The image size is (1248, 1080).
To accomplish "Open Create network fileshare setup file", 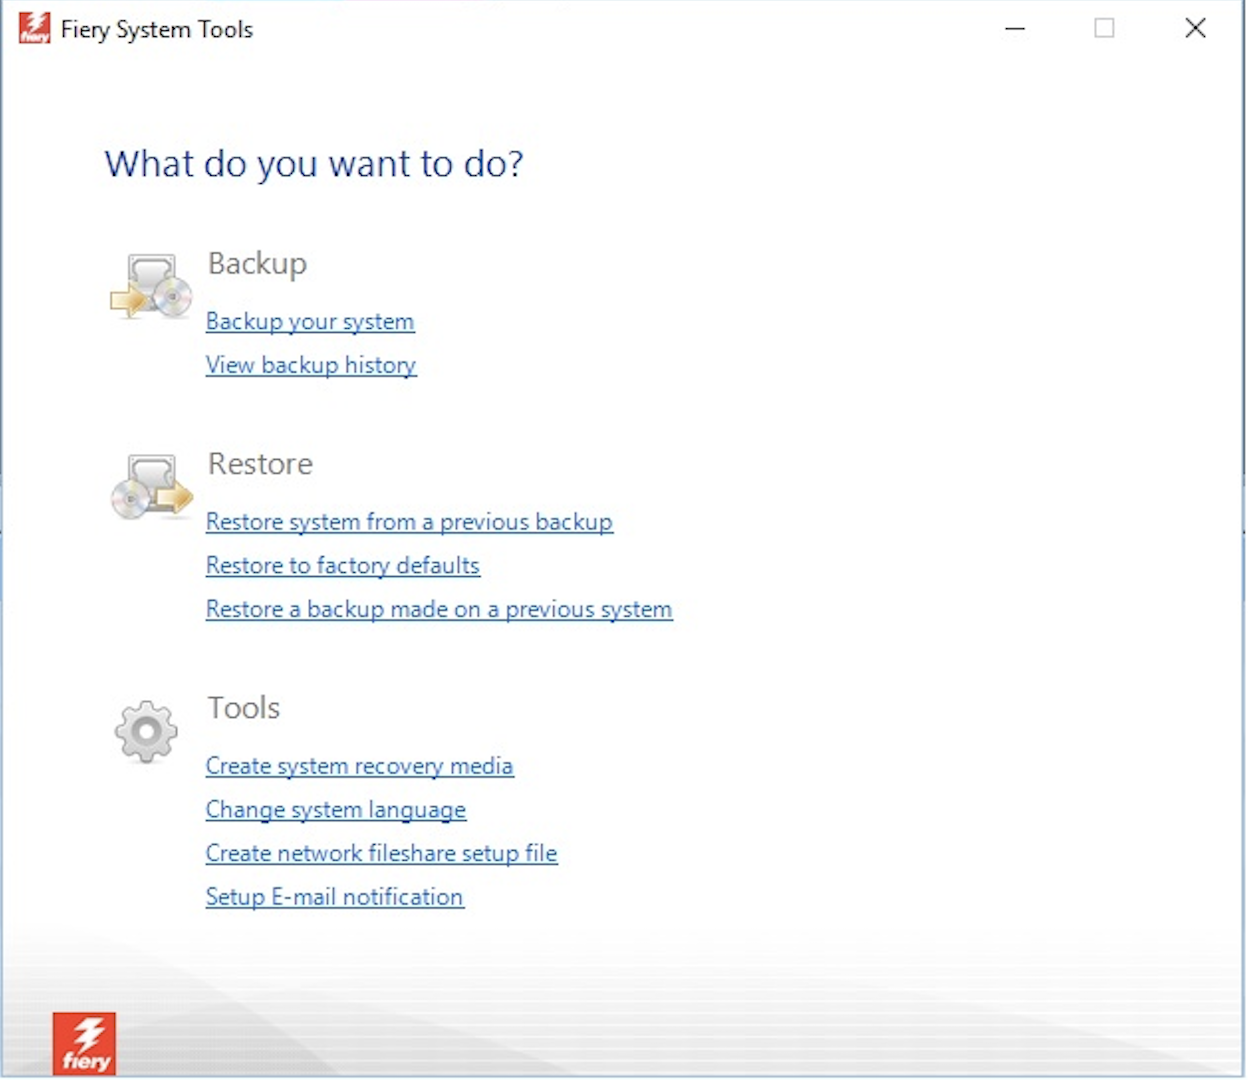I will (x=382, y=854).
